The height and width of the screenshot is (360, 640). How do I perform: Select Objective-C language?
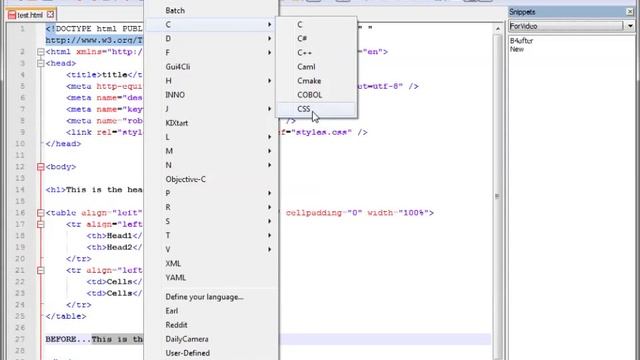tap(211, 179)
